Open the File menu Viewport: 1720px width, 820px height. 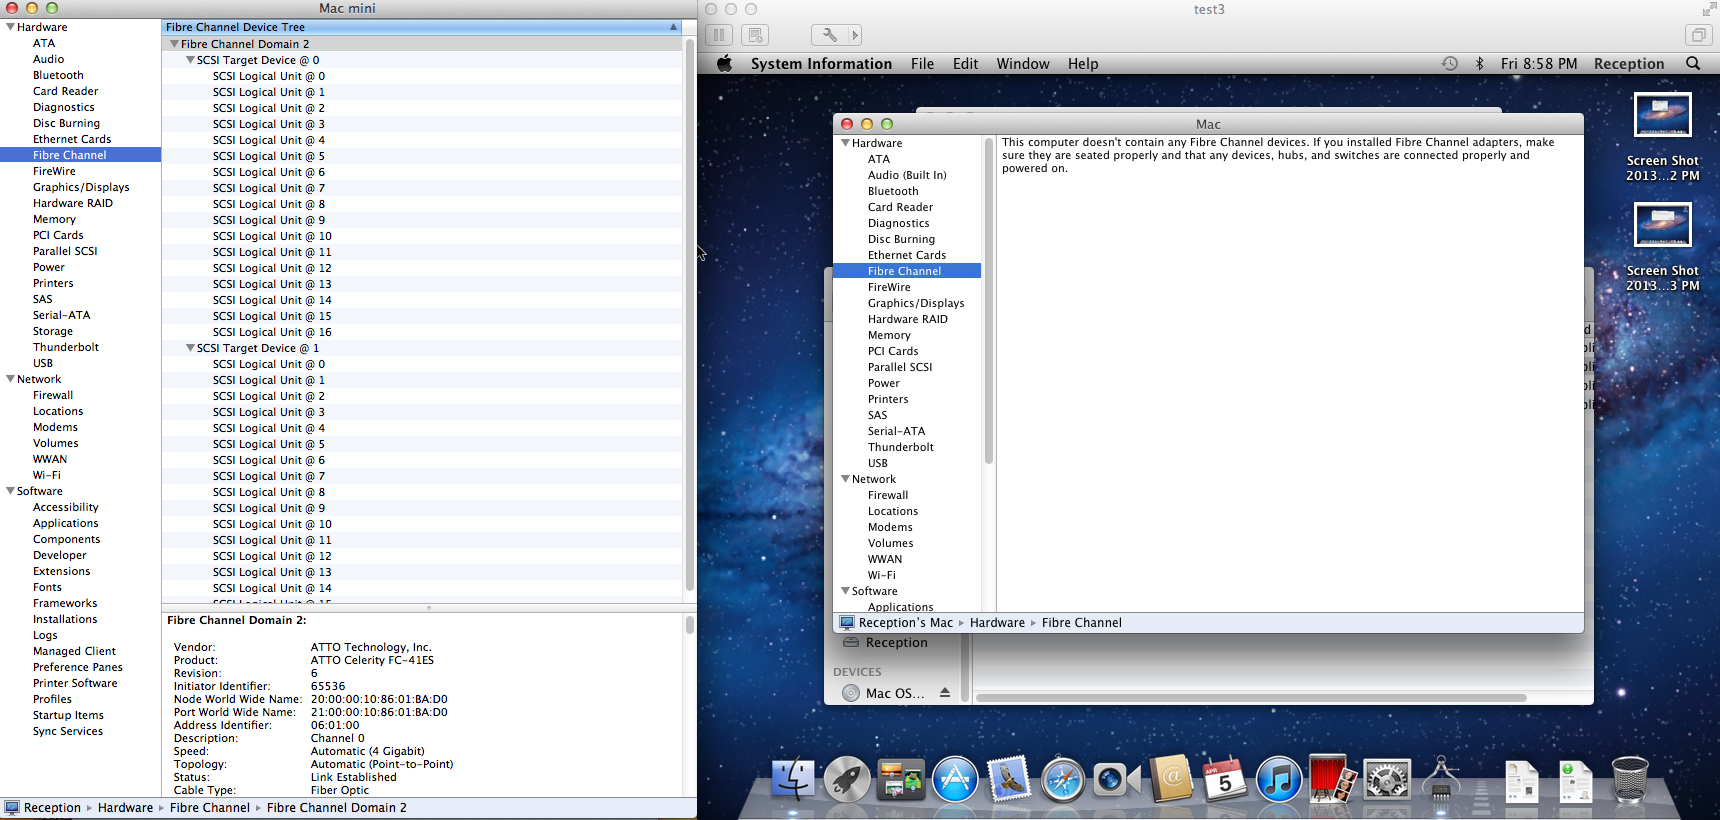click(x=922, y=63)
